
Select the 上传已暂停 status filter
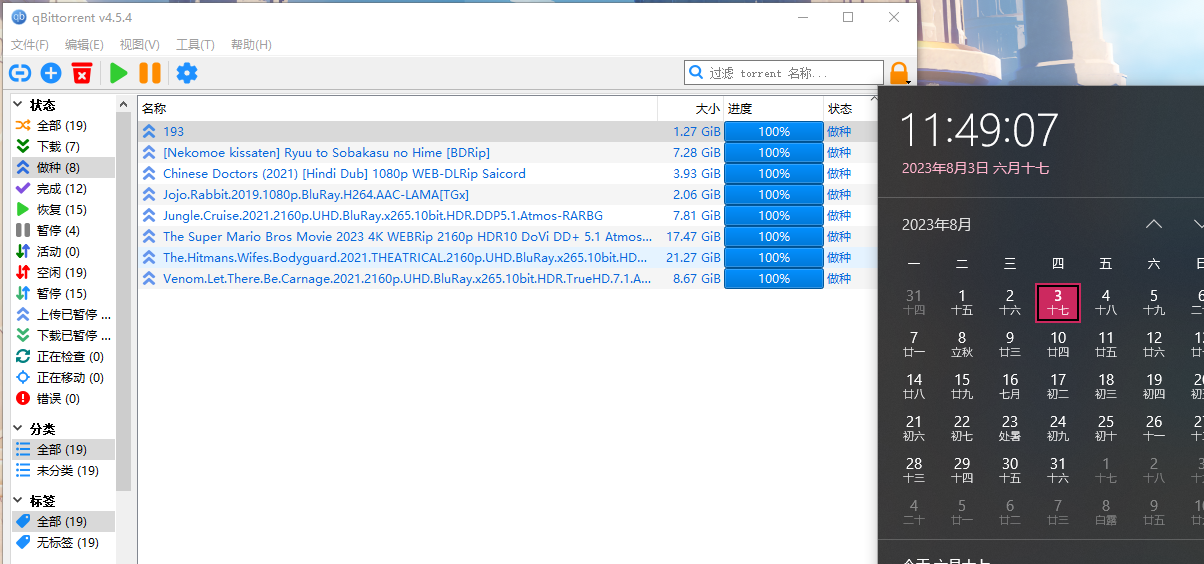(x=62, y=315)
